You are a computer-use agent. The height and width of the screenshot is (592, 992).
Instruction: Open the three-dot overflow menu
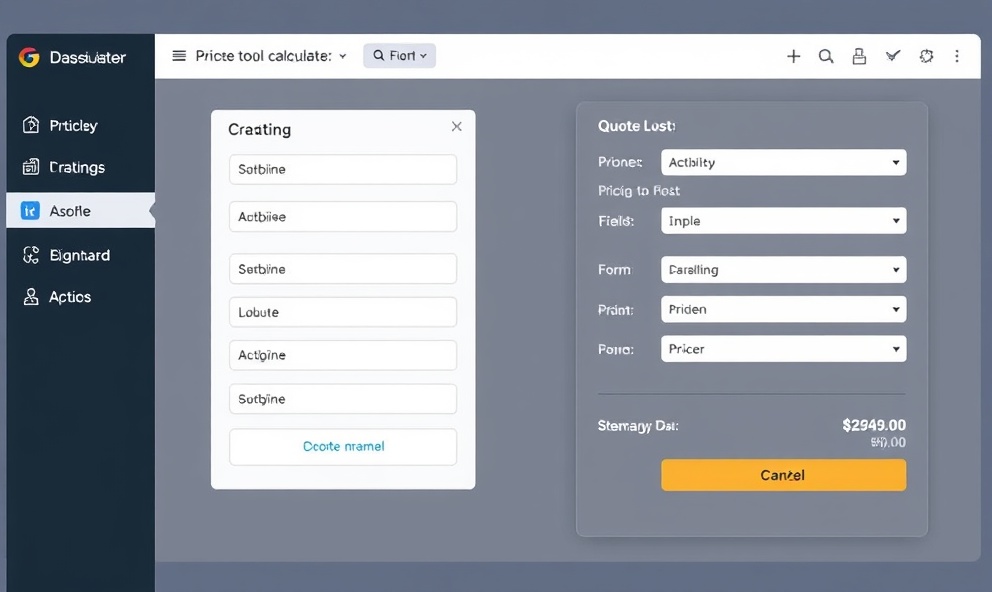(957, 56)
